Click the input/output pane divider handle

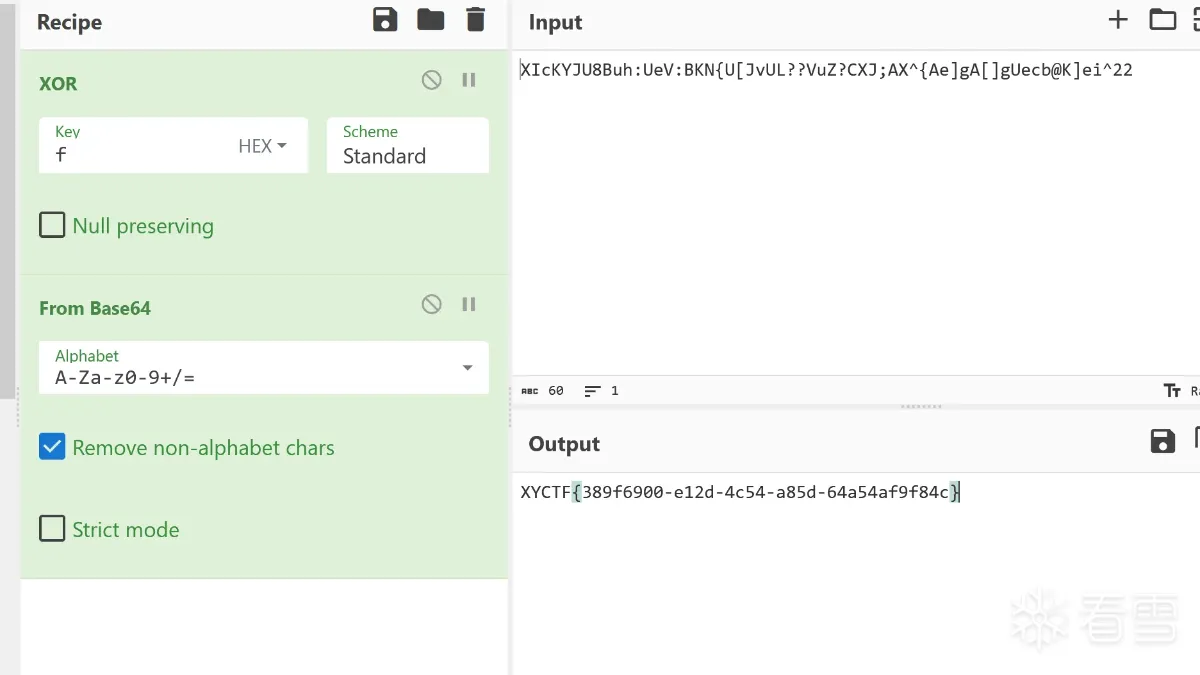(921, 407)
